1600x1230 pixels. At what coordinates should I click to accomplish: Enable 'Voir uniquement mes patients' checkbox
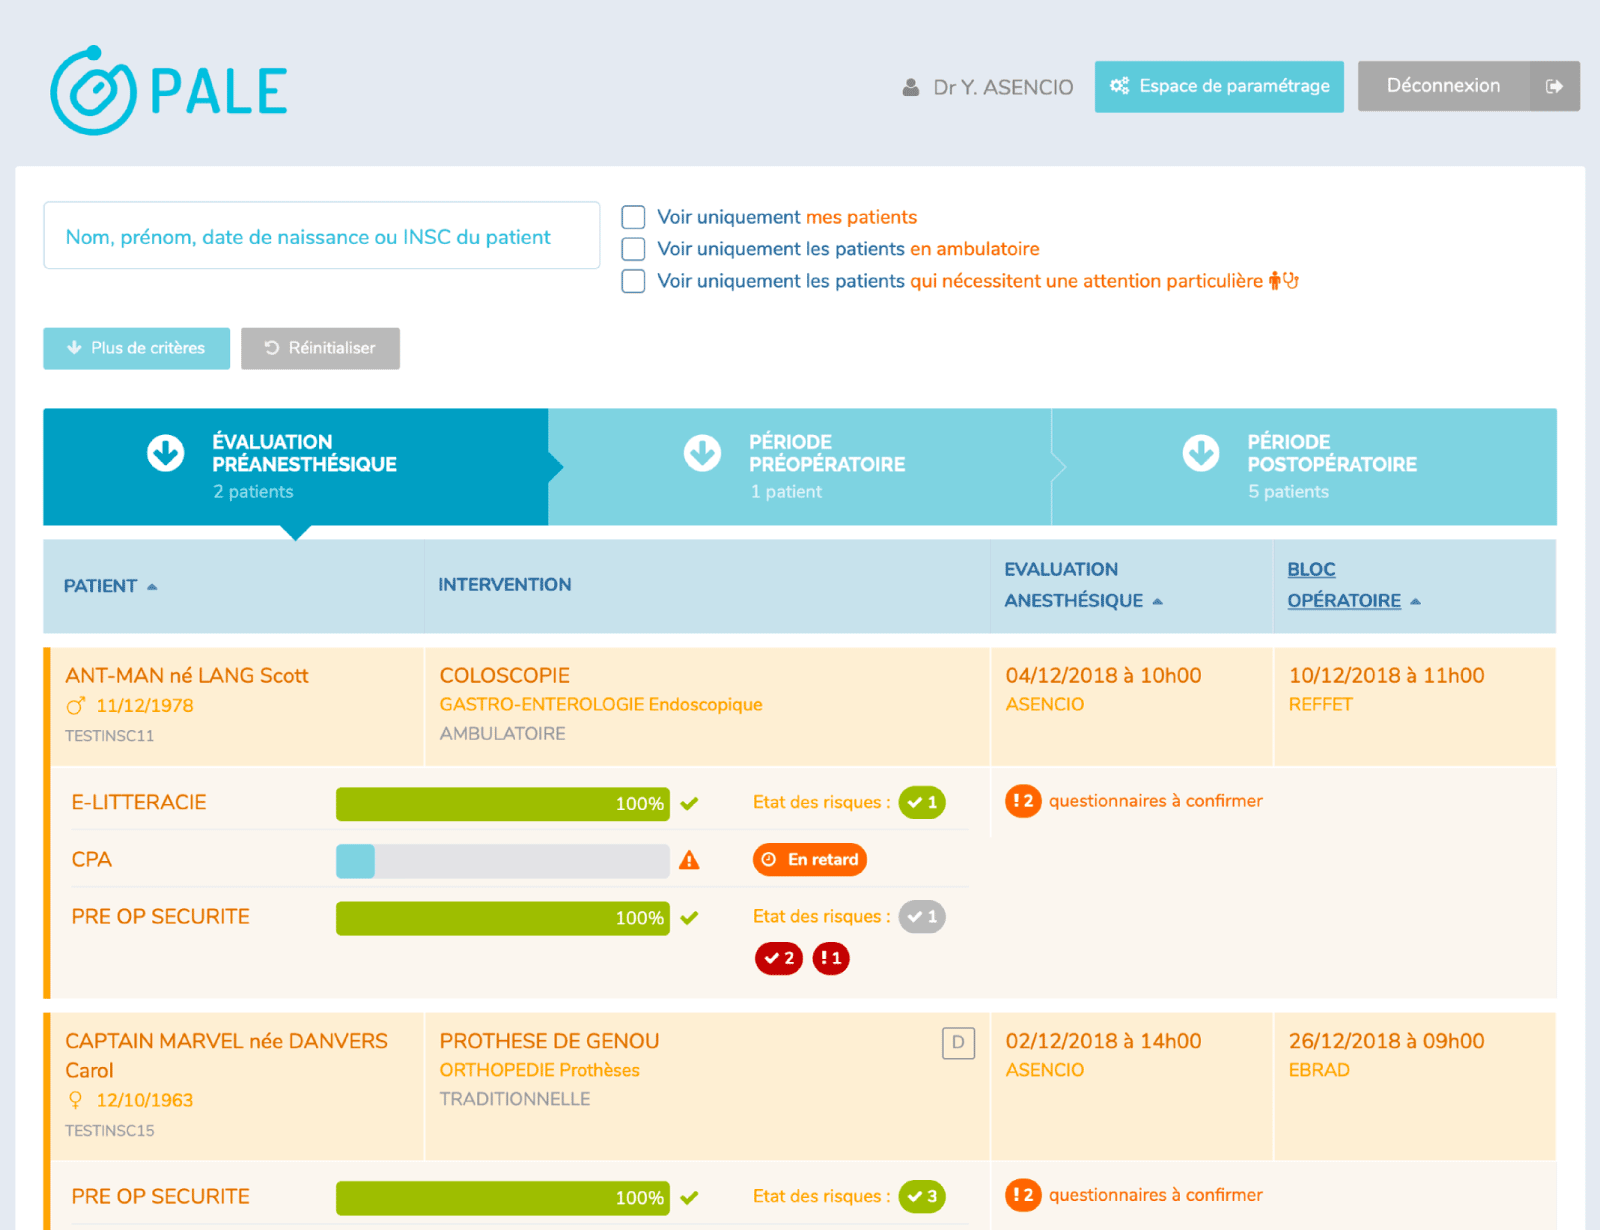tap(633, 217)
